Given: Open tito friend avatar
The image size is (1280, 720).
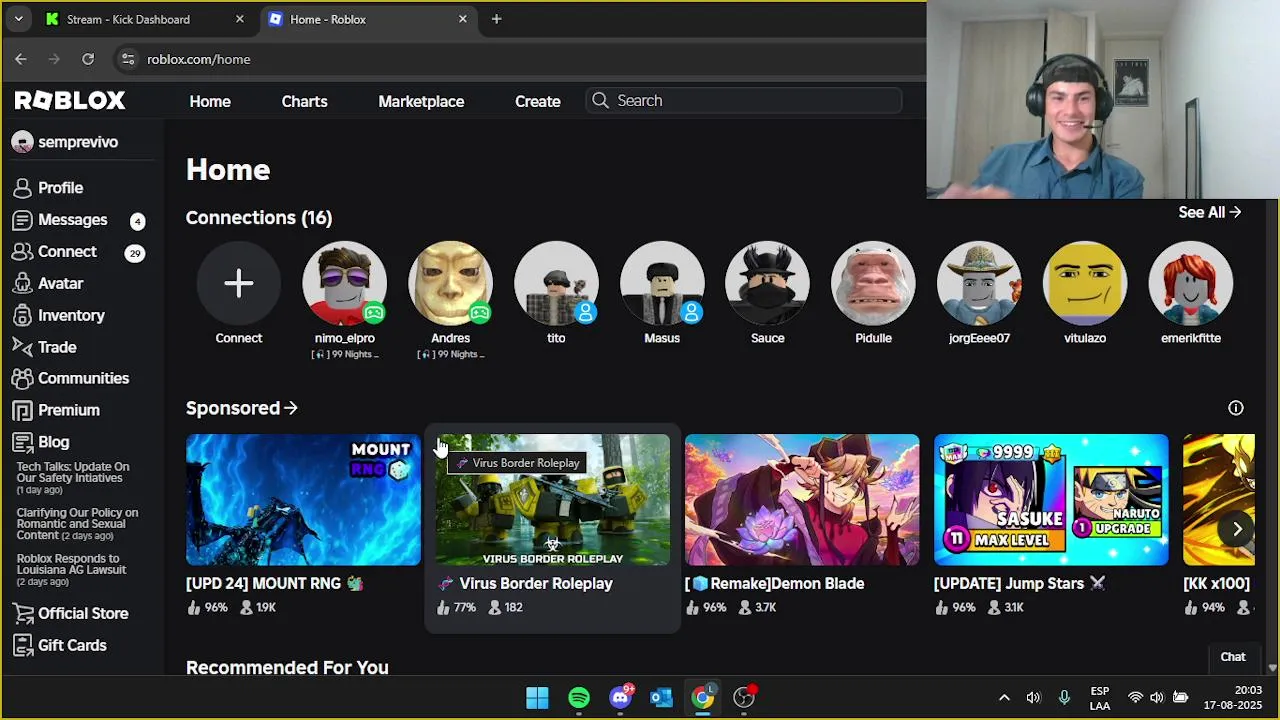Looking at the screenshot, I should (556, 283).
